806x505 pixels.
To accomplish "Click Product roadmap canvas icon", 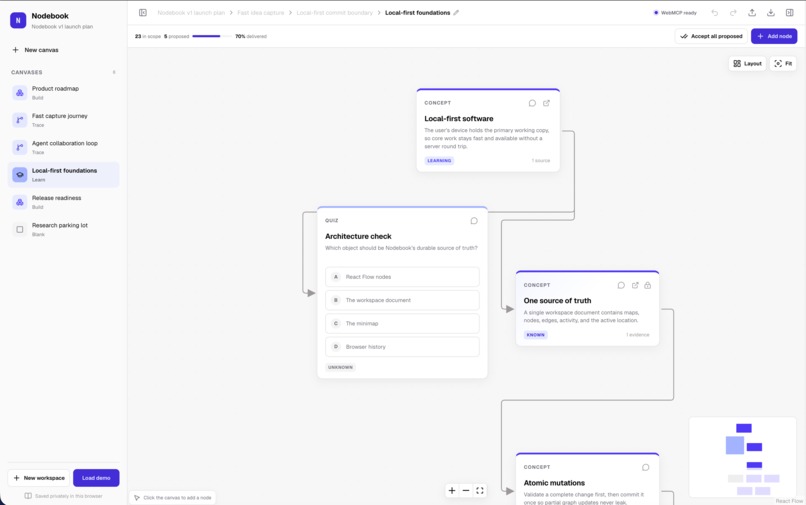I will click(x=20, y=93).
